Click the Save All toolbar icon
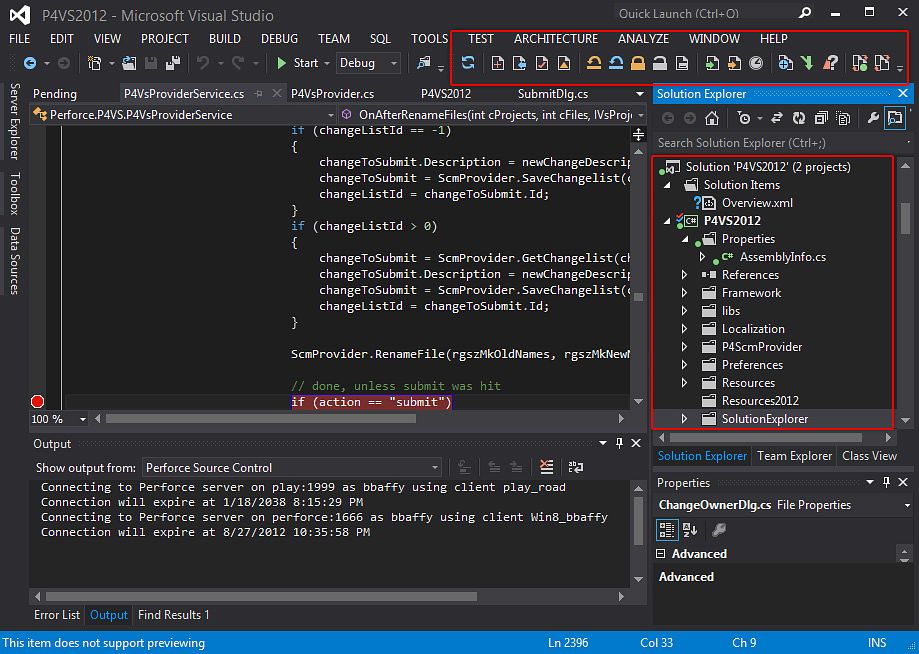This screenshot has width=919, height=654. (x=172, y=63)
